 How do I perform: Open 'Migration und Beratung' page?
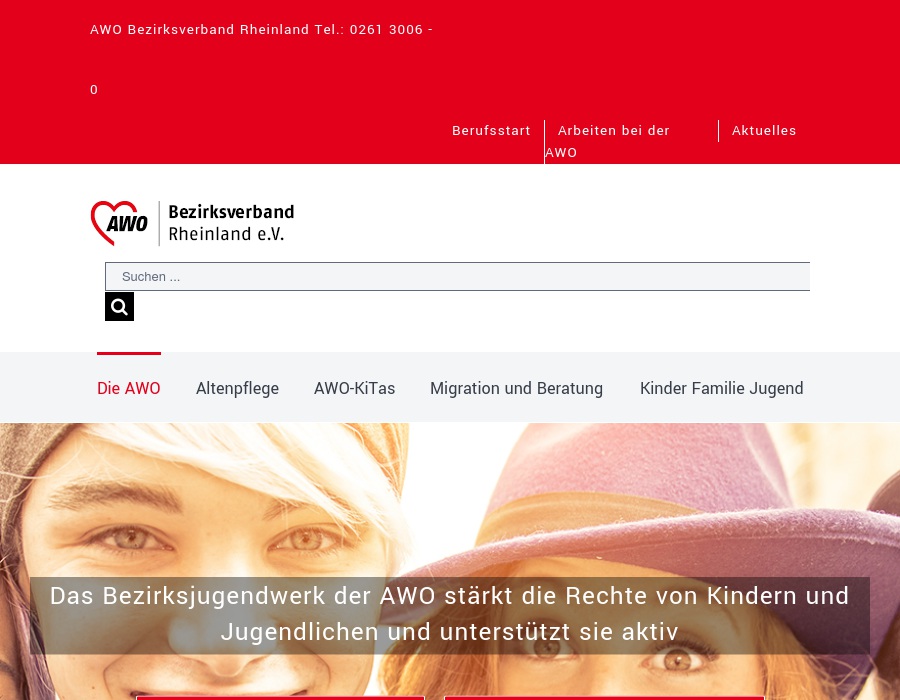(x=516, y=388)
